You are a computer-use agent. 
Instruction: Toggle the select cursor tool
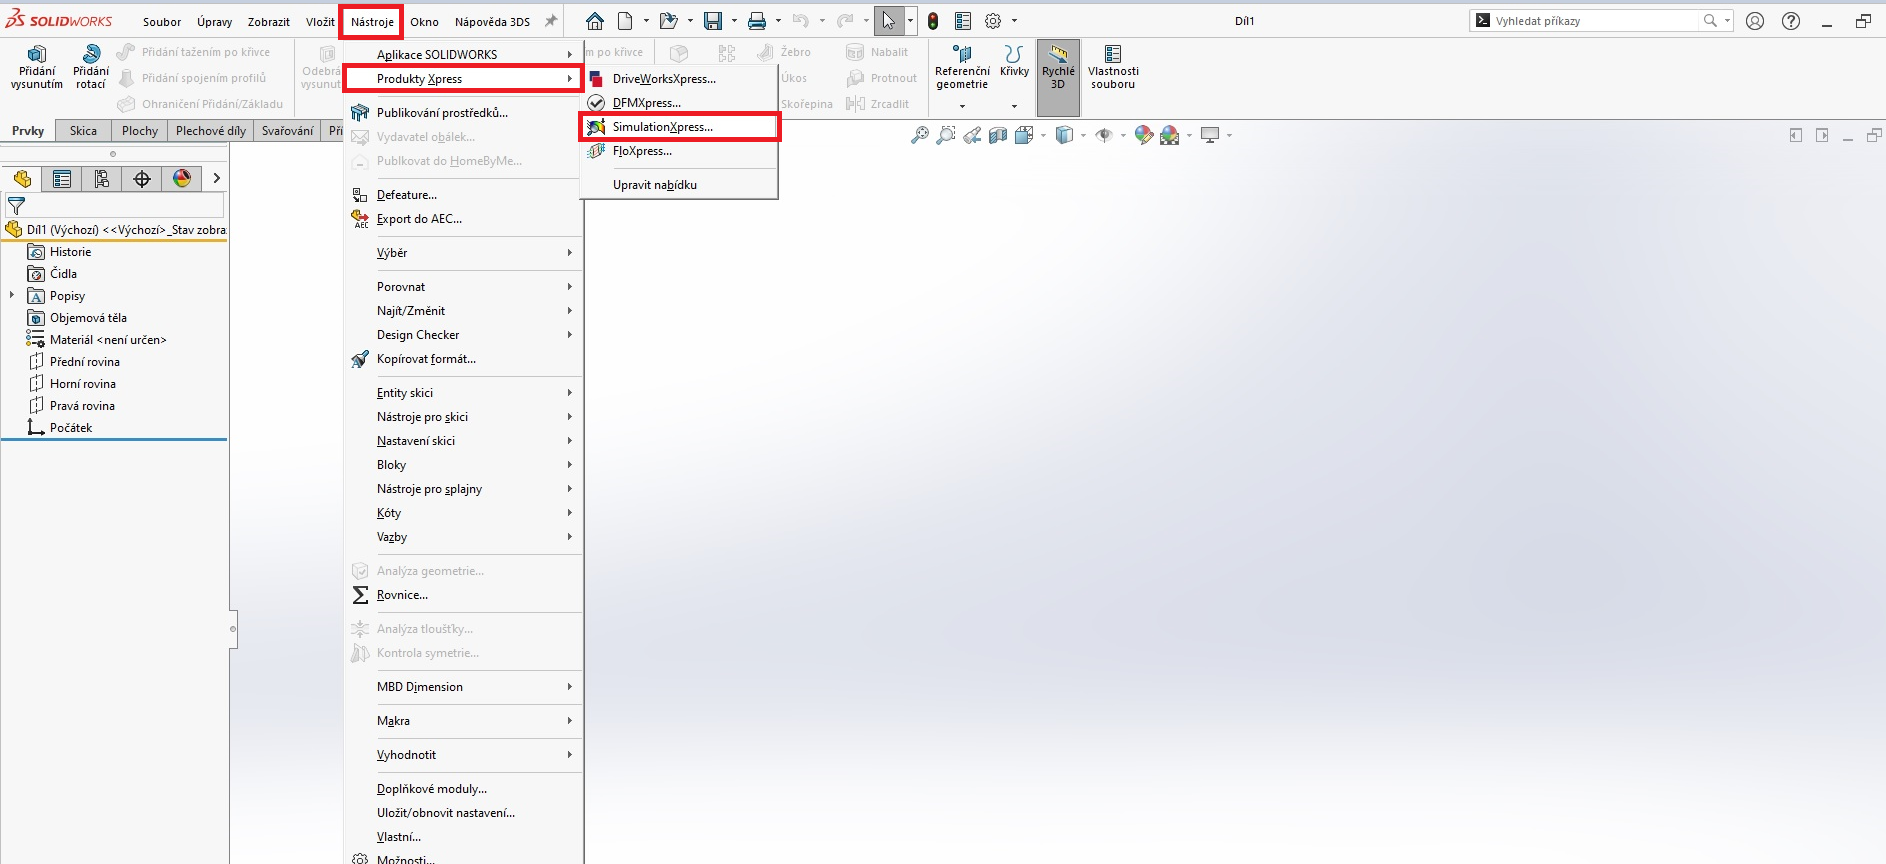888,21
